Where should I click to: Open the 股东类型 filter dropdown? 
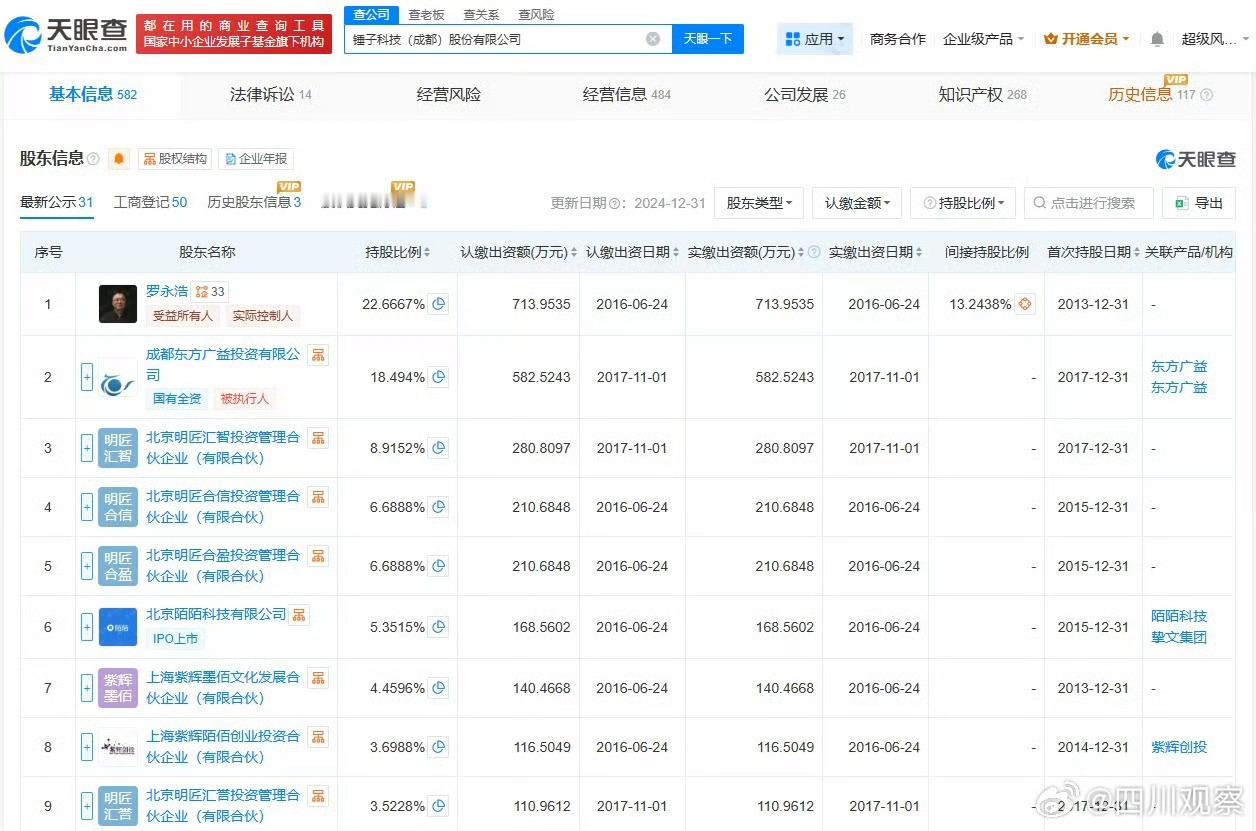point(759,203)
